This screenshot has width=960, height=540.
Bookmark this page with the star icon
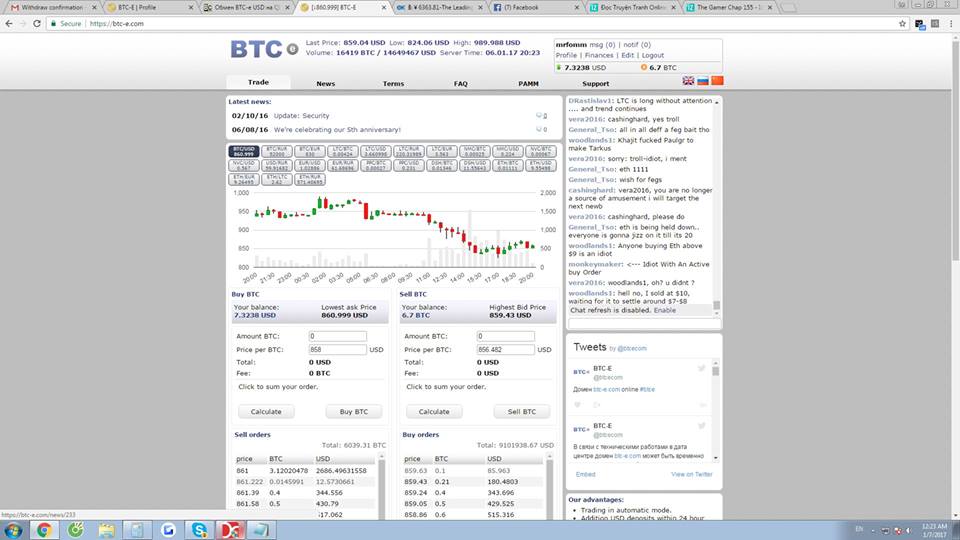(x=902, y=23)
